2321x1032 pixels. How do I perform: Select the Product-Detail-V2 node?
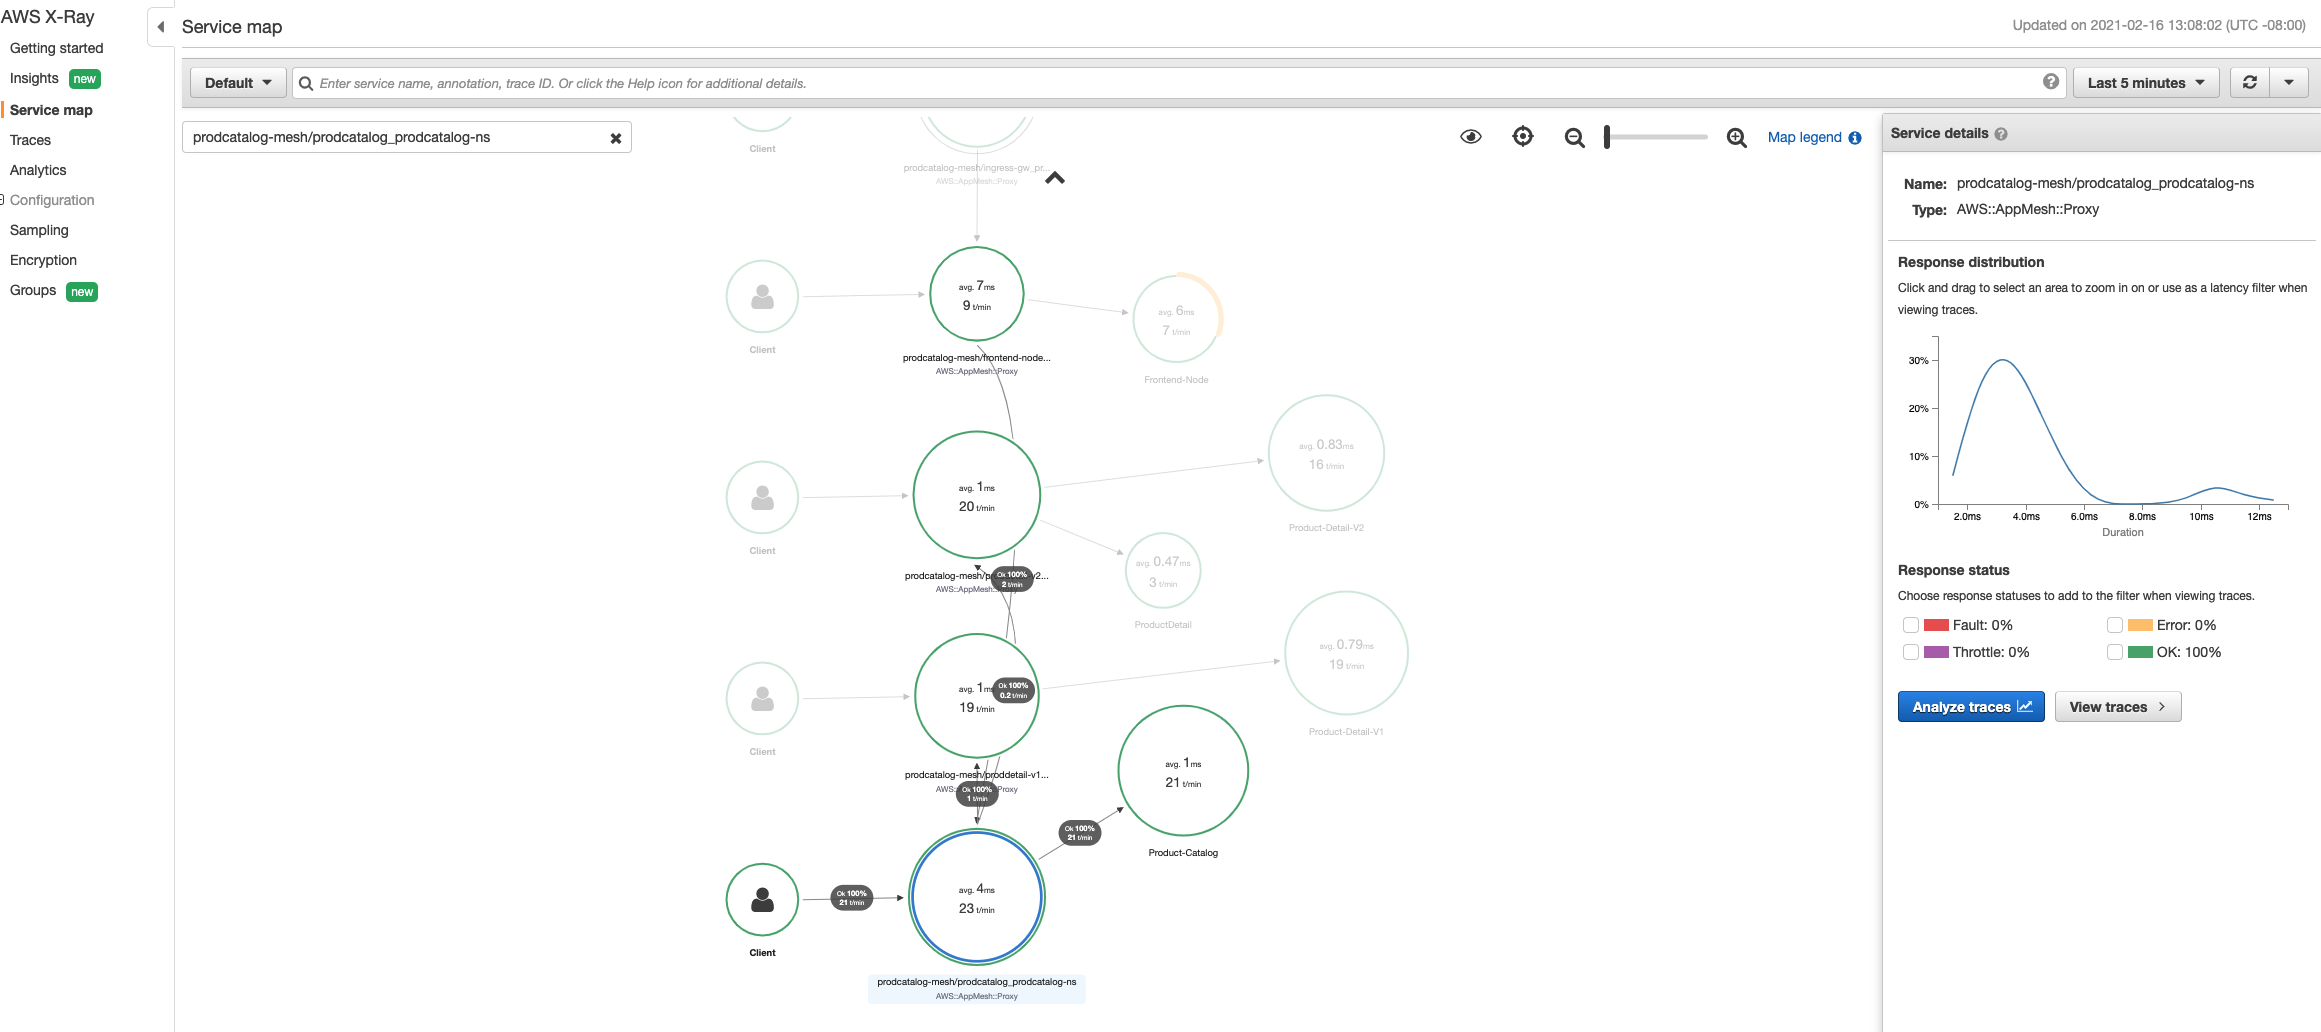tap(1326, 453)
